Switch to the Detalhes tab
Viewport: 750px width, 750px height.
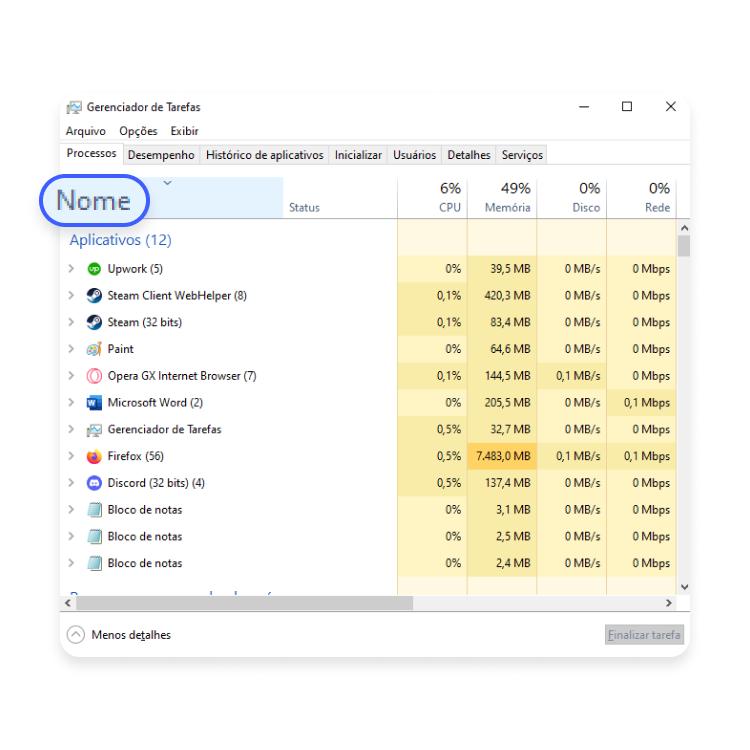click(x=469, y=155)
